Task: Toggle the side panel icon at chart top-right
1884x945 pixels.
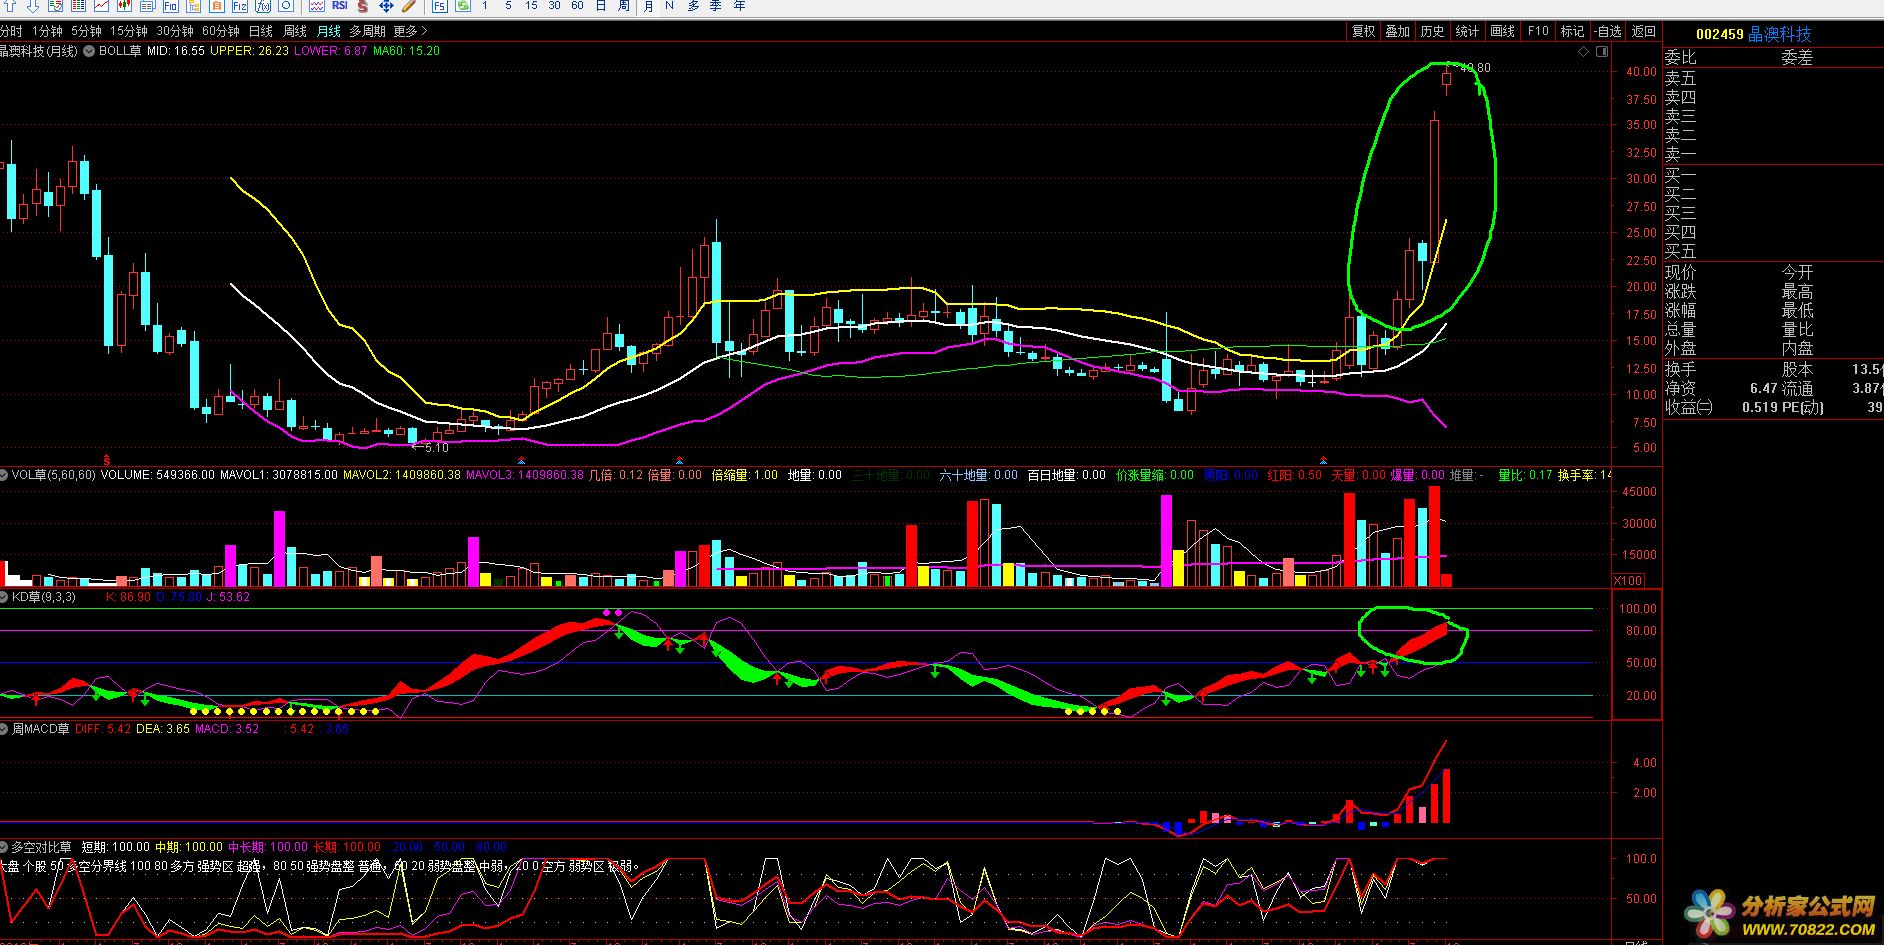Action: coord(1601,51)
